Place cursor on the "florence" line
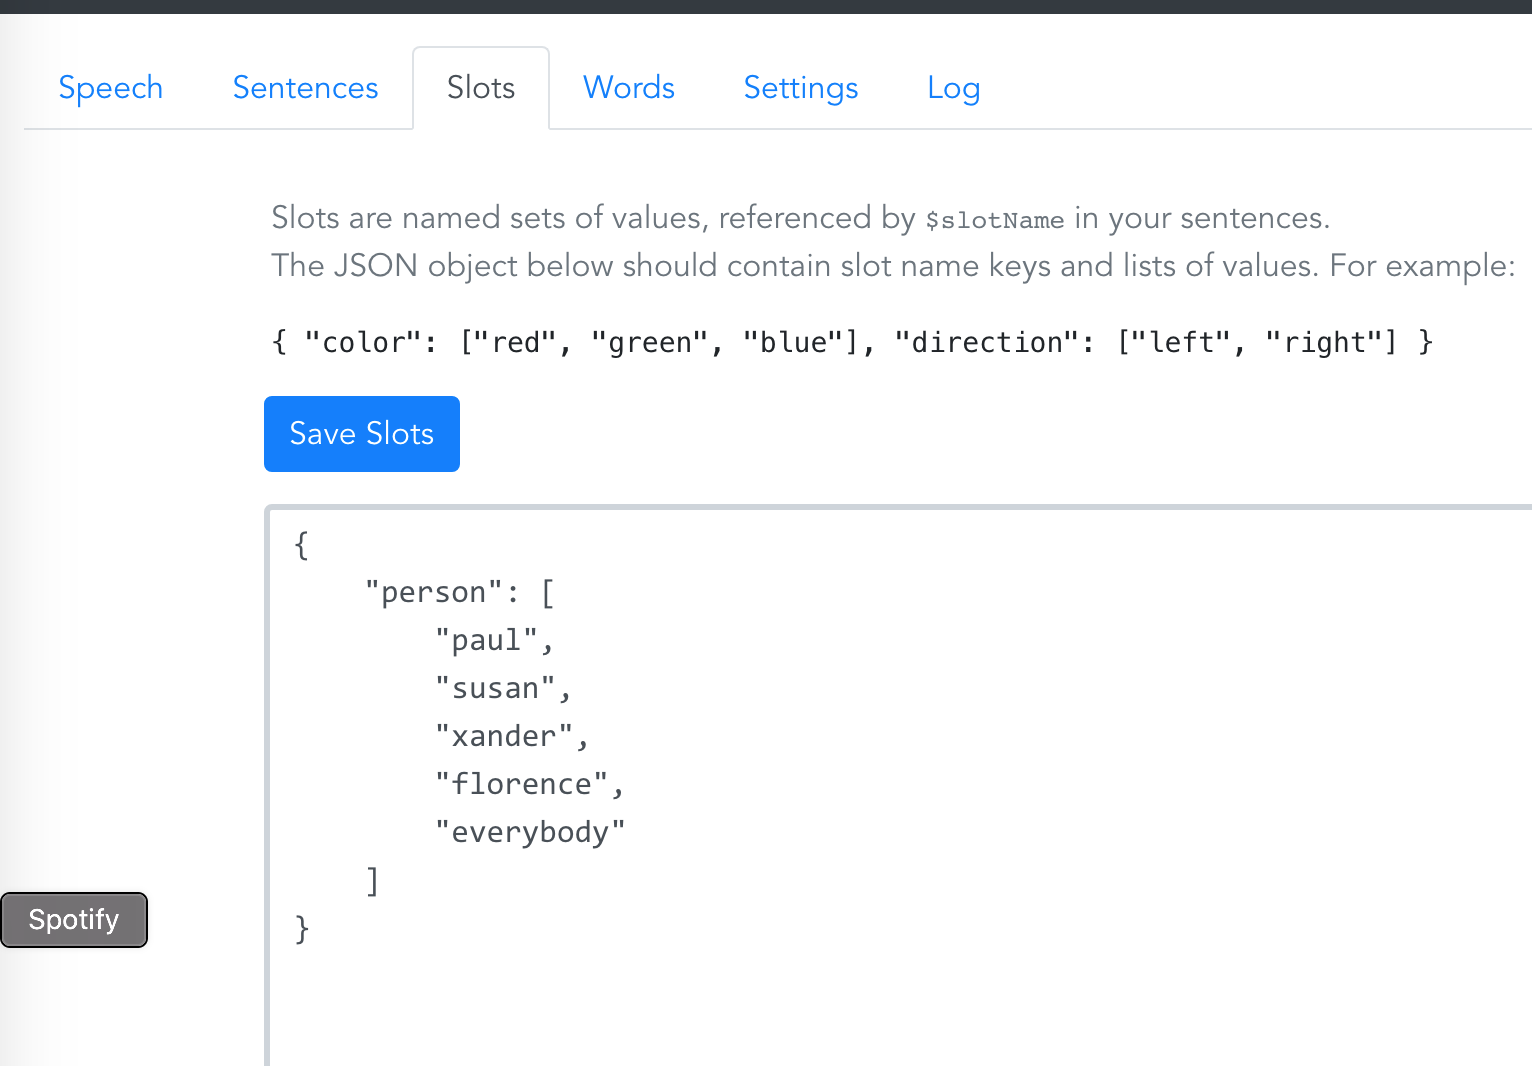Viewport: 1532px width, 1066px height. [x=521, y=784]
